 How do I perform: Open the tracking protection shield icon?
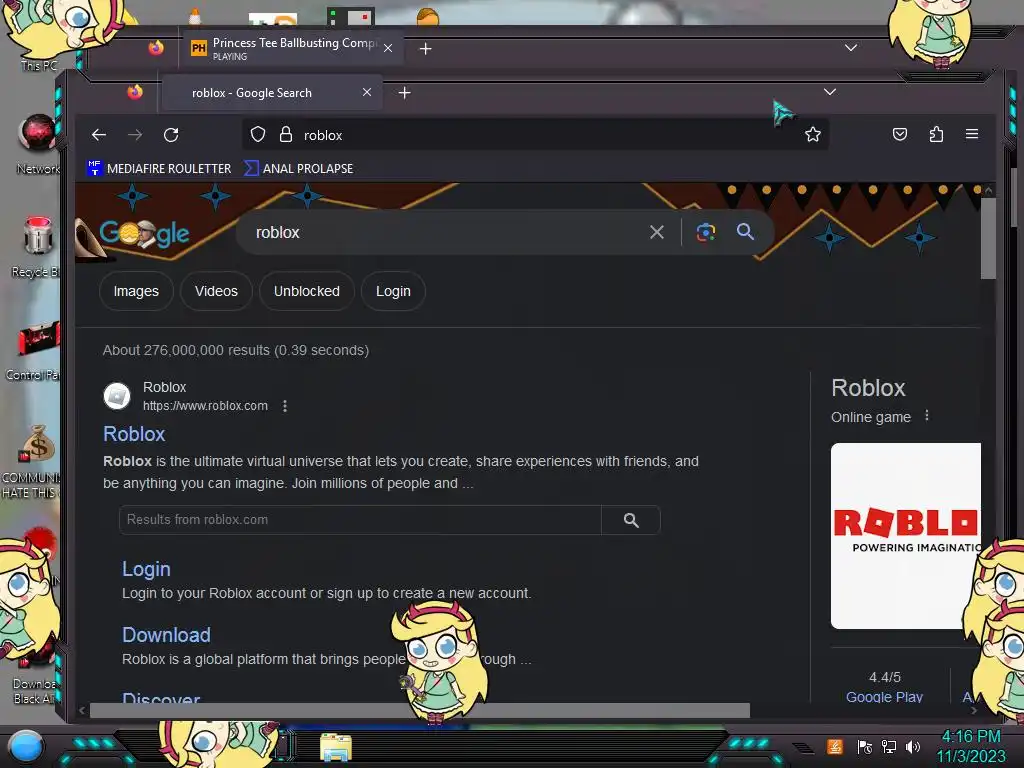click(x=258, y=135)
